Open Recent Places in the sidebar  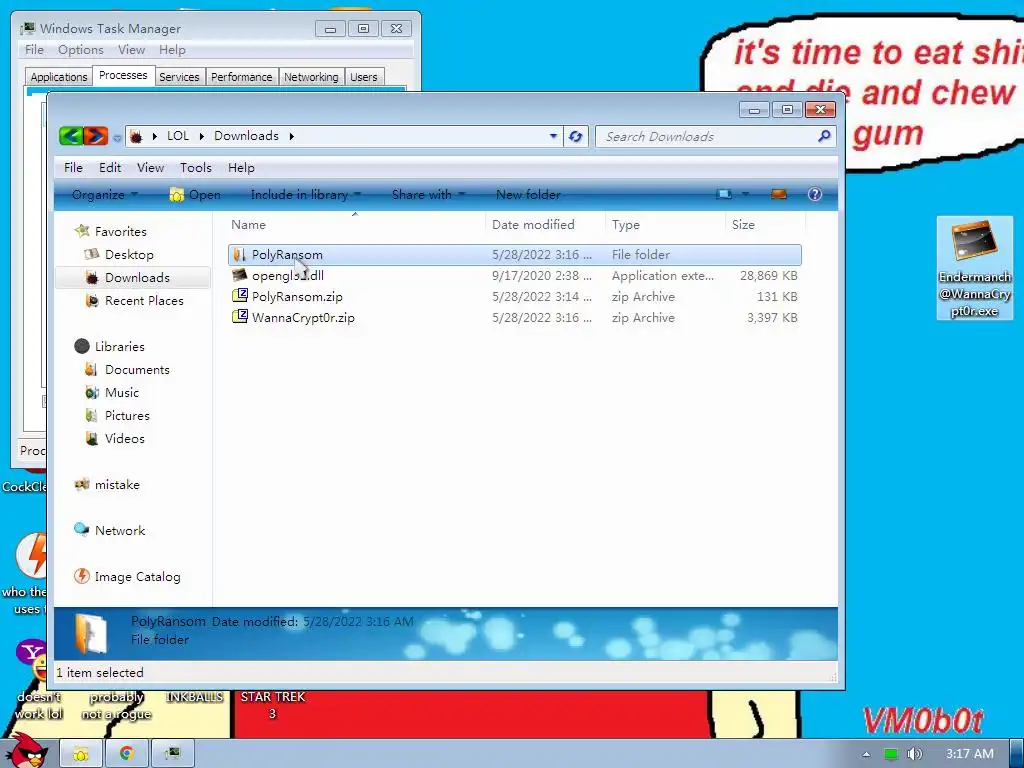click(144, 300)
